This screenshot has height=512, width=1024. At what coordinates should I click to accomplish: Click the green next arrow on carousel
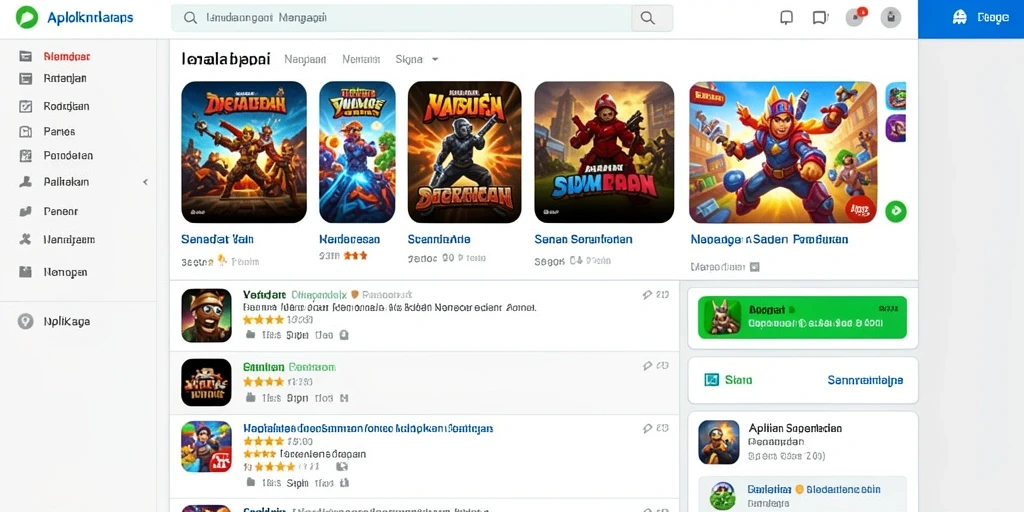click(x=896, y=211)
